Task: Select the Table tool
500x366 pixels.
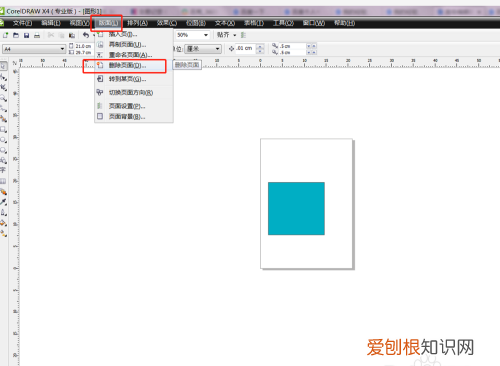Action: (3, 181)
